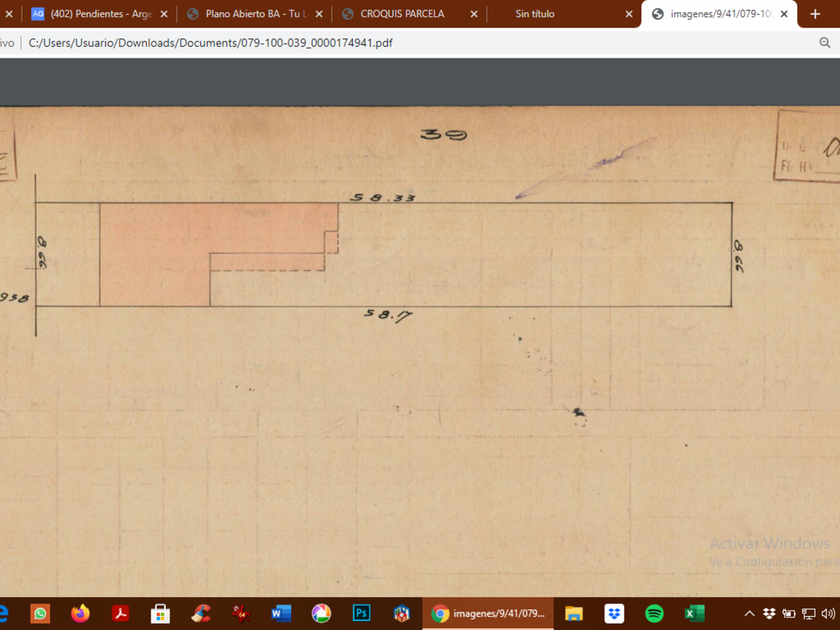Click the Dropbox system tray icon
Screen dimensions: 840x630
pos(769,614)
